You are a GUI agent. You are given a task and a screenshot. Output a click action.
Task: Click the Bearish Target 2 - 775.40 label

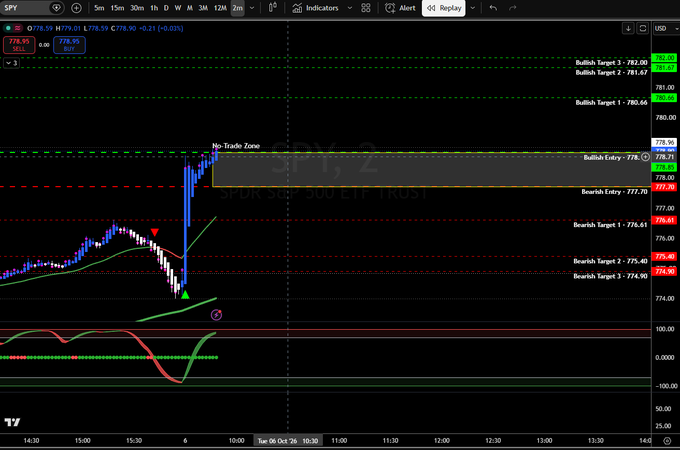[x=610, y=261]
